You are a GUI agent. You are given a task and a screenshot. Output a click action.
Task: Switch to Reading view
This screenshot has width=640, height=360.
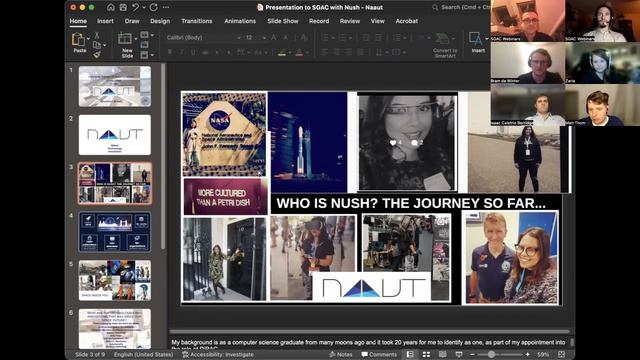tap(442, 354)
